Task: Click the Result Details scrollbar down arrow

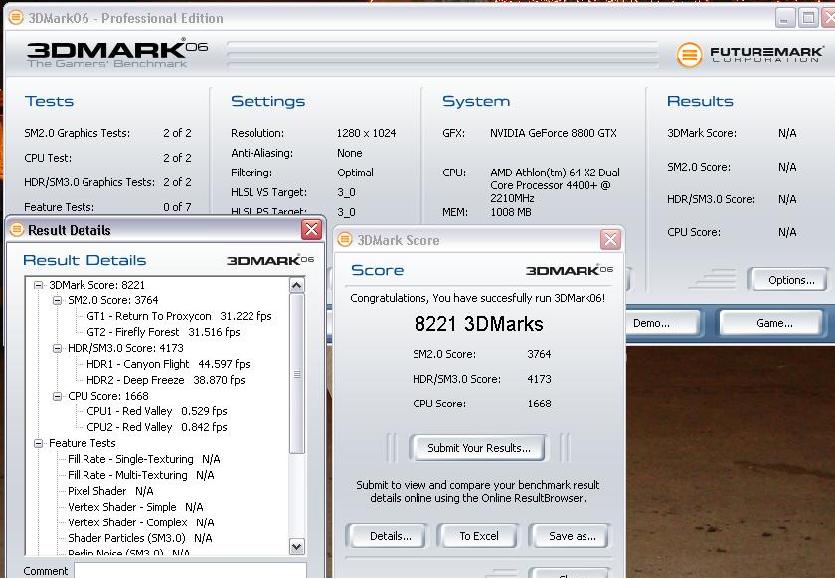Action: coord(297,546)
